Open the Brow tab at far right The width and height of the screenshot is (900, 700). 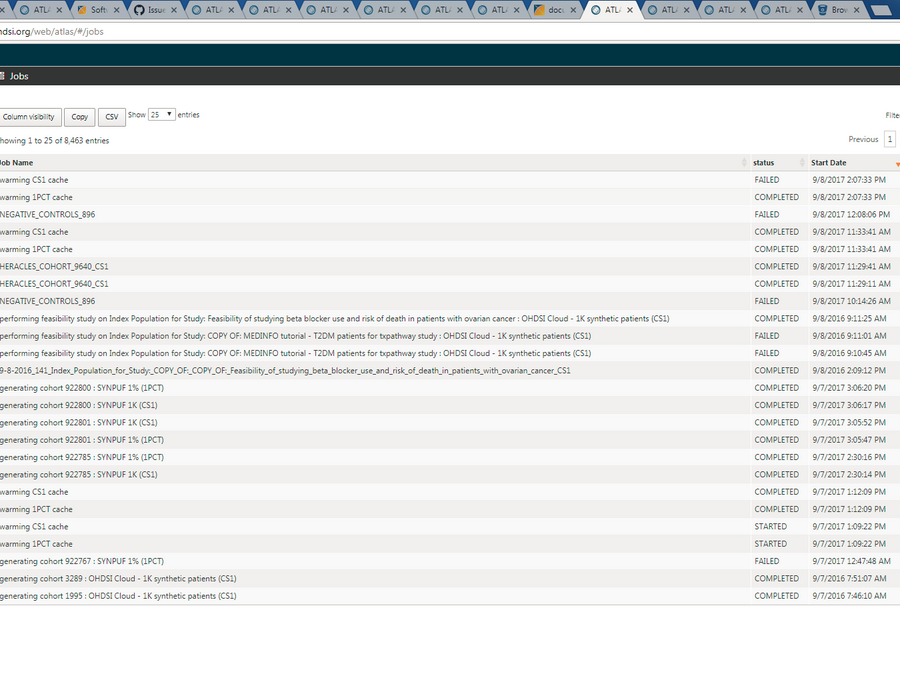(x=838, y=10)
